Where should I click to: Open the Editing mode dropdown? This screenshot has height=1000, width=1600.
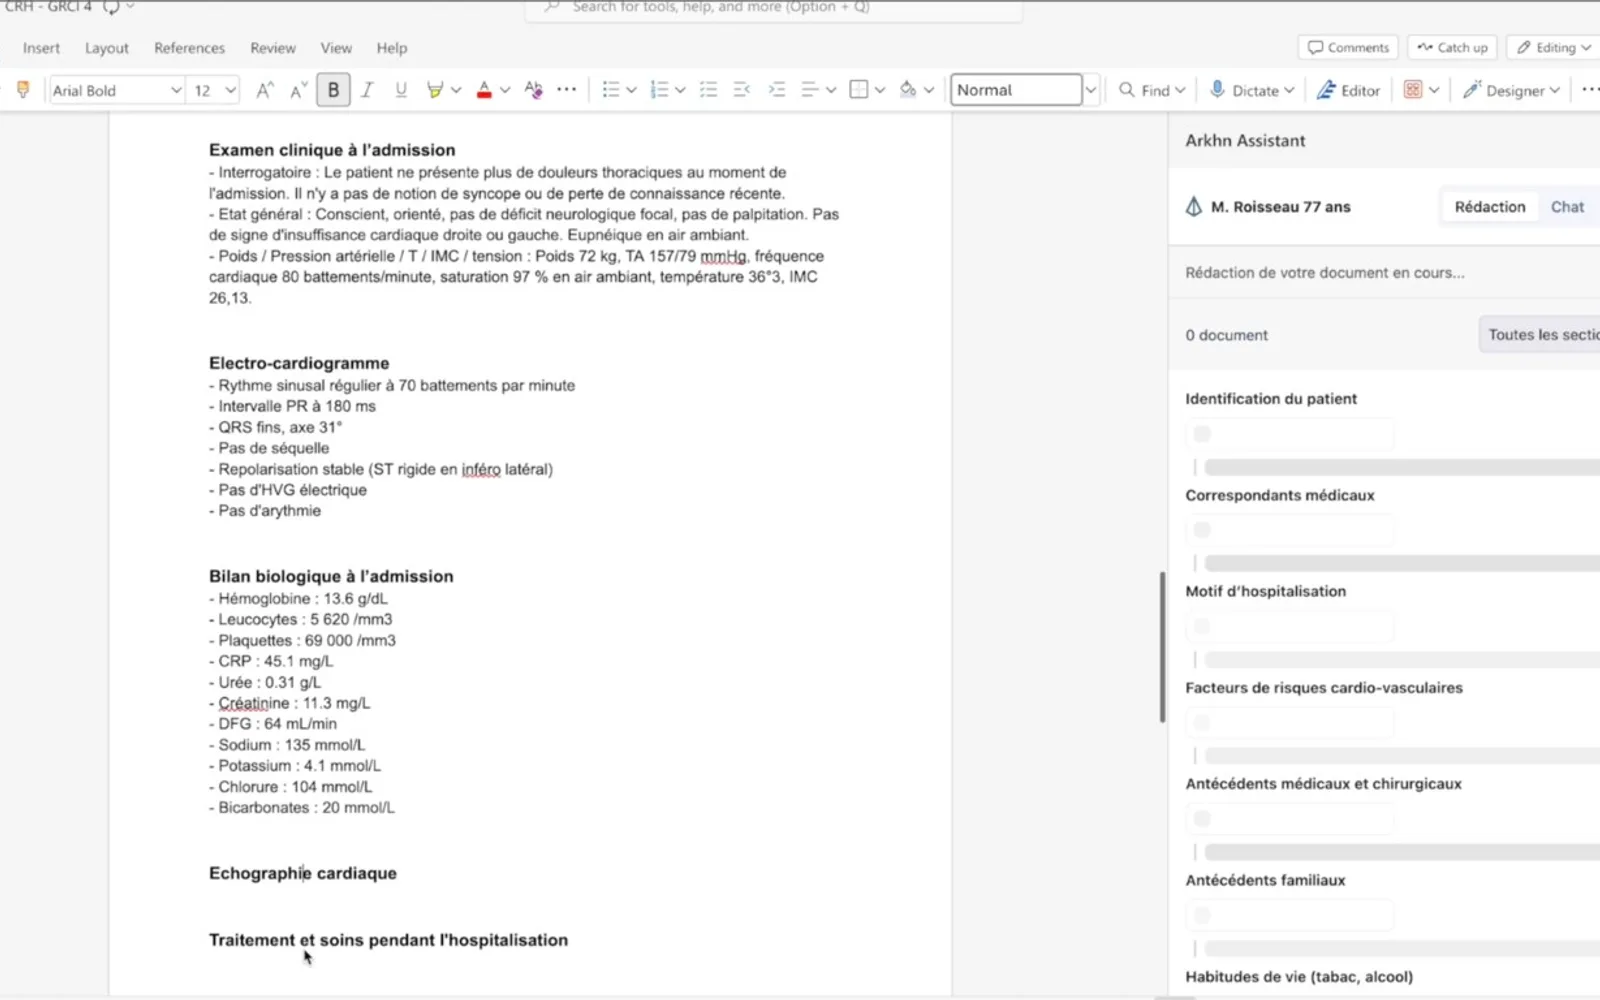(1554, 47)
